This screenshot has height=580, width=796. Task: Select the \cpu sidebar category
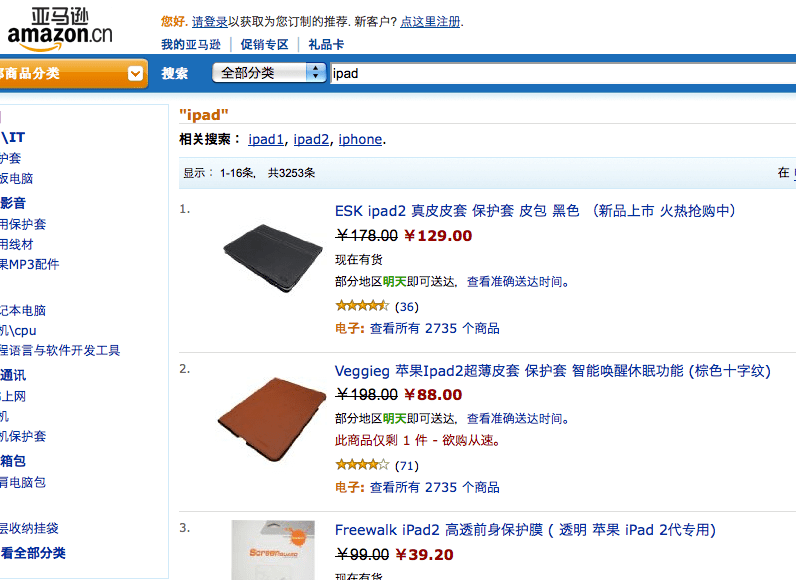pyautogui.click(x=18, y=330)
